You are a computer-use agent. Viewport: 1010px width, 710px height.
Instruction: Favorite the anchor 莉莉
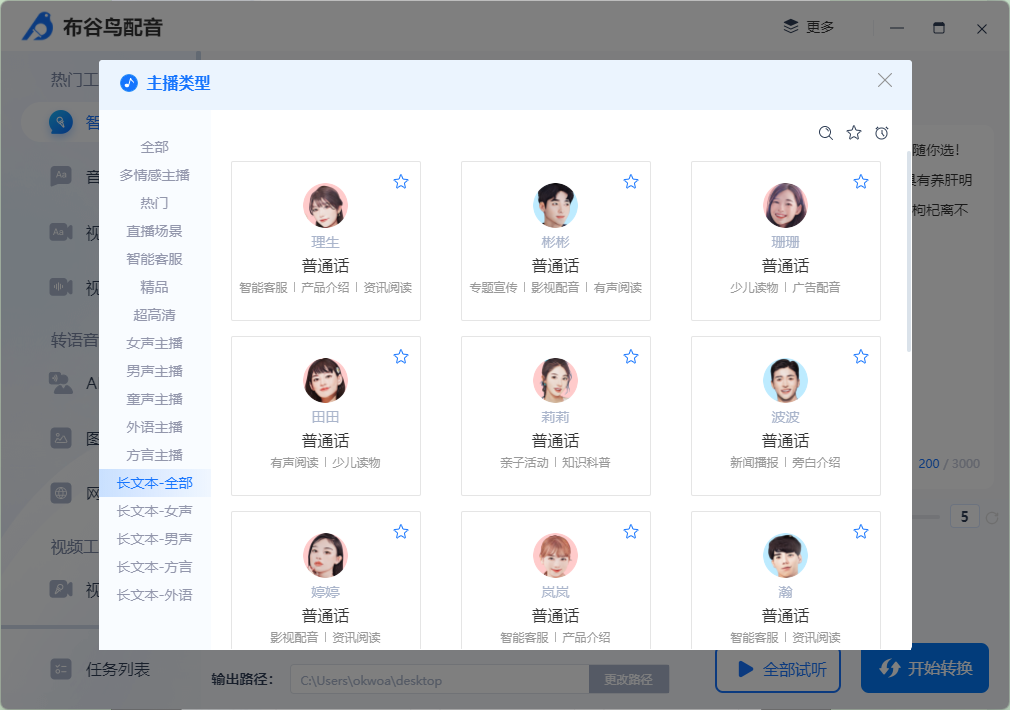point(631,356)
